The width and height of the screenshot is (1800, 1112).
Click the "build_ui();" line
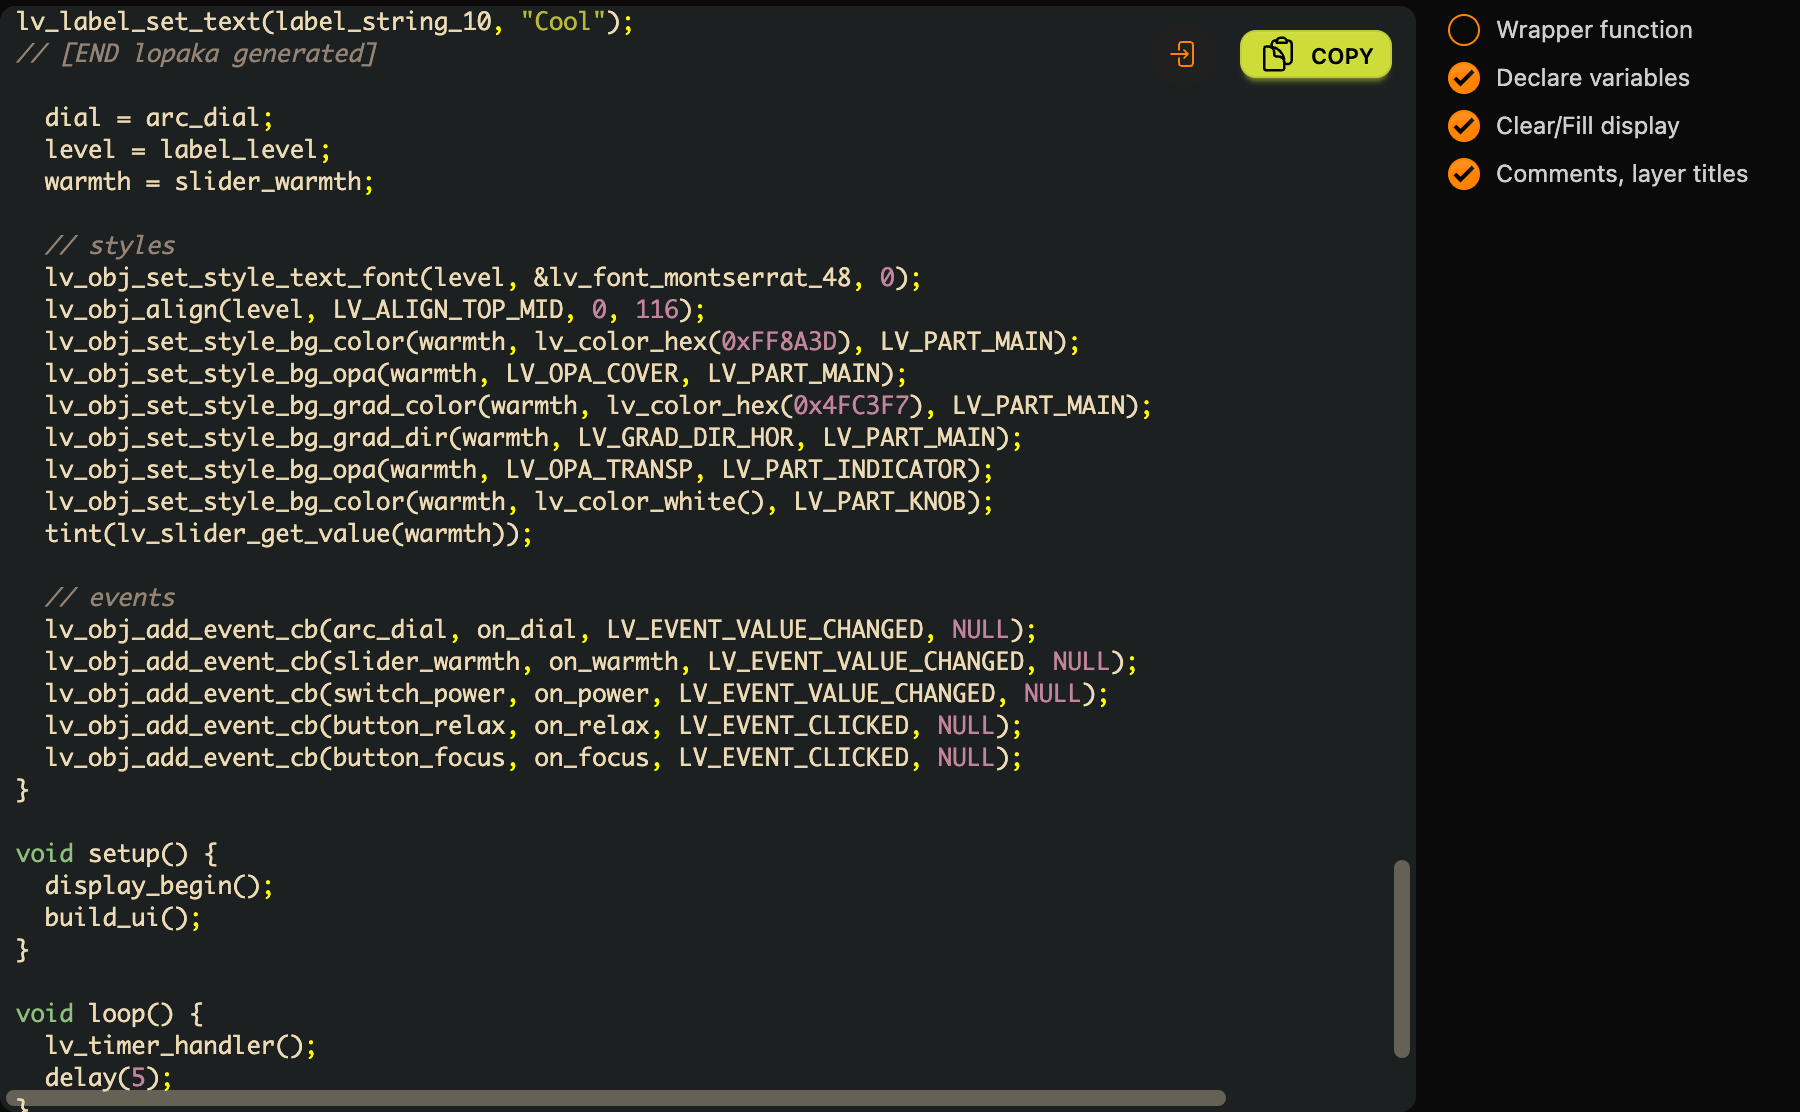tap(123, 918)
